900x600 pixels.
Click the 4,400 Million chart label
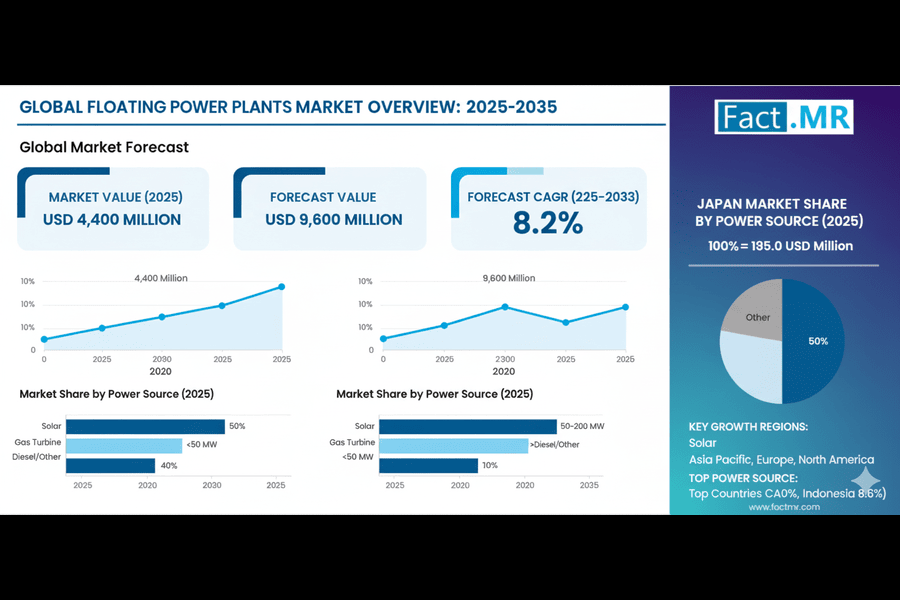coord(161,278)
